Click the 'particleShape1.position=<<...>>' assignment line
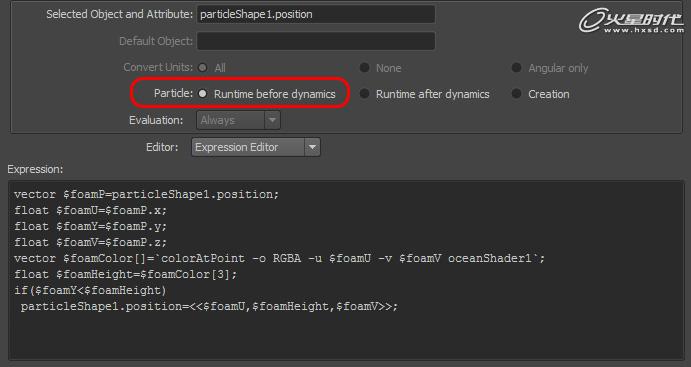The width and height of the screenshot is (691, 367). click(209, 306)
